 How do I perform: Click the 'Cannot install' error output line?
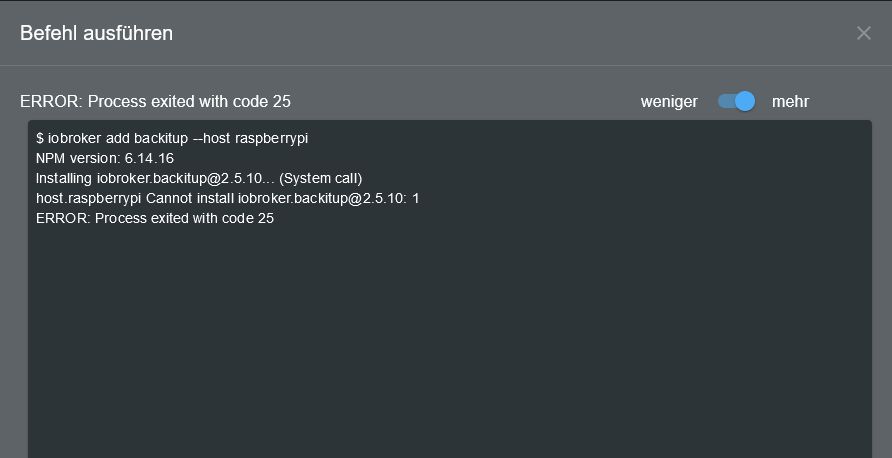tap(227, 198)
